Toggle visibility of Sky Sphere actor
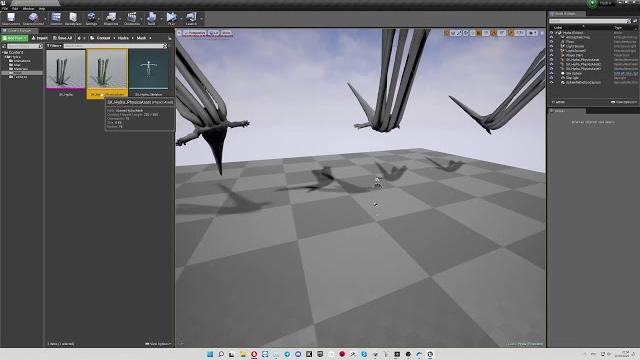Screen dimensions: 640x360 click(551, 73)
